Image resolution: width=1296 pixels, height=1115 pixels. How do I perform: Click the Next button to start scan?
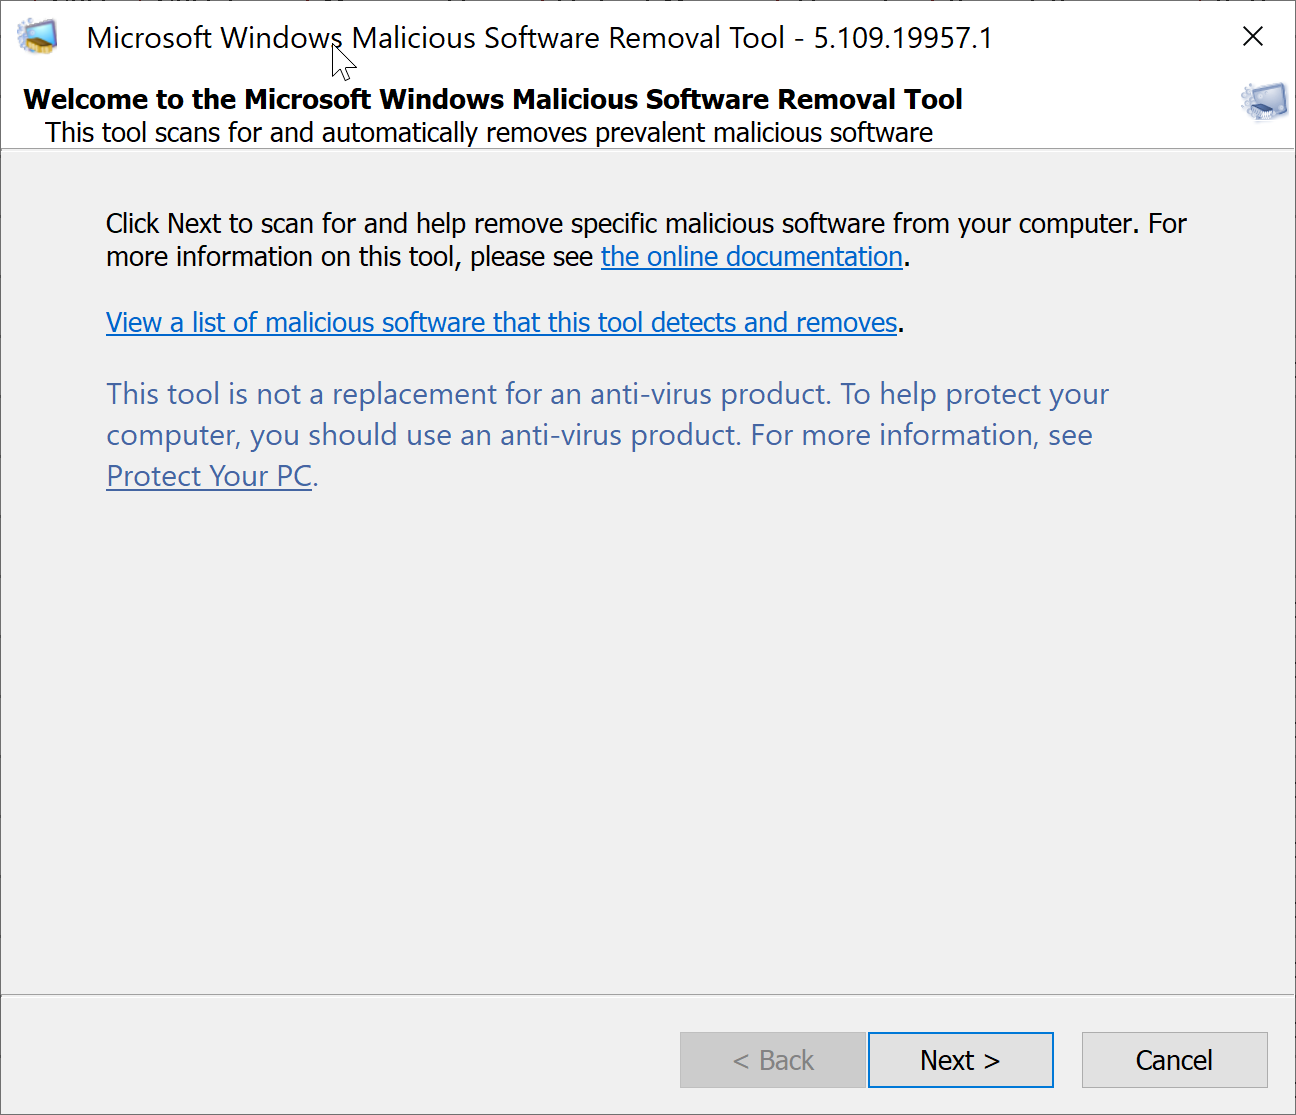coord(960,1060)
